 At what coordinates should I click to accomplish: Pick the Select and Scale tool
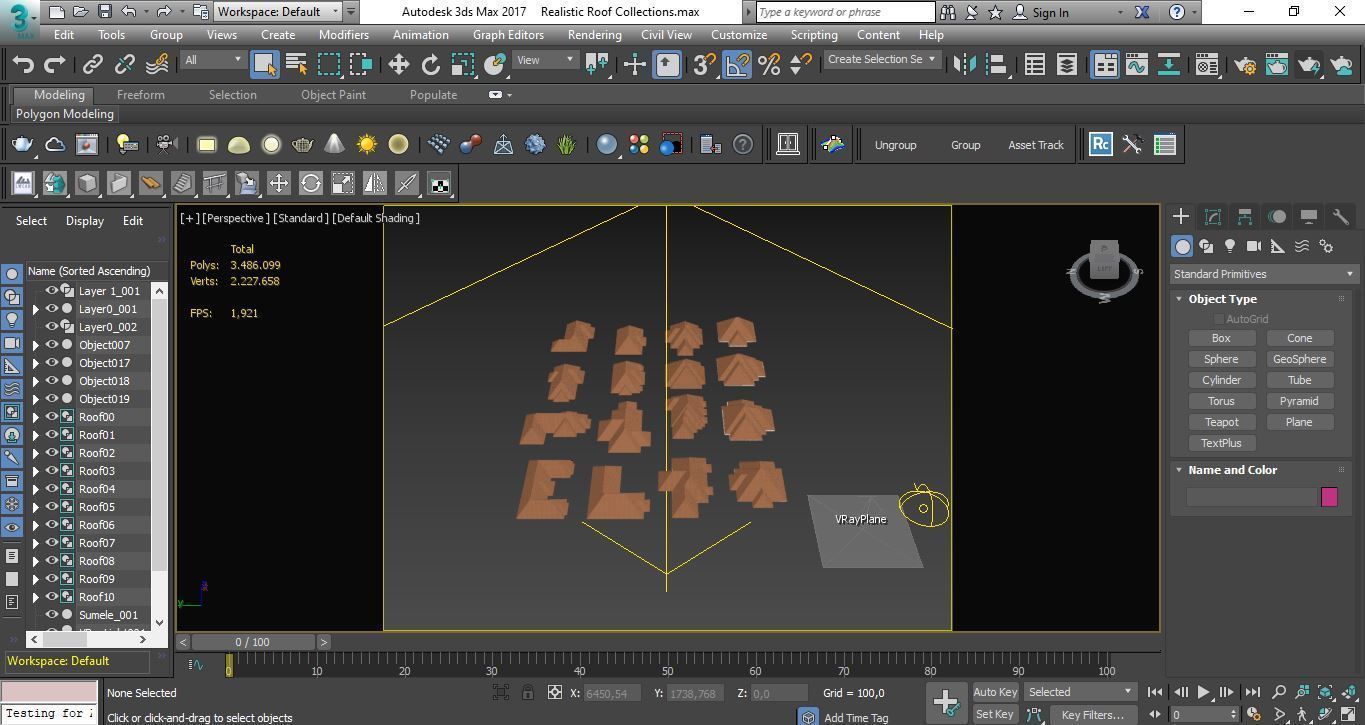tap(462, 64)
